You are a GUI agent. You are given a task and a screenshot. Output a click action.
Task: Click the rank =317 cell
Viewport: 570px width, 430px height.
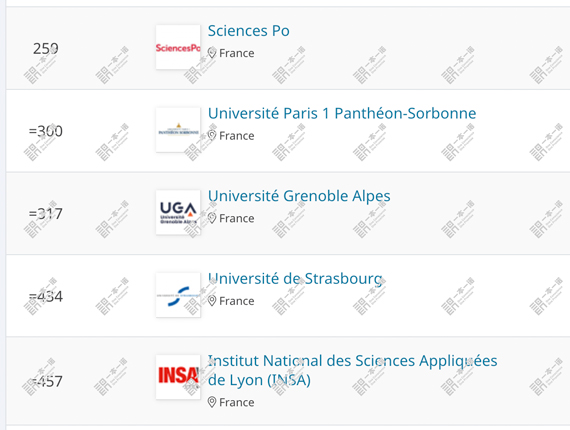coord(46,213)
